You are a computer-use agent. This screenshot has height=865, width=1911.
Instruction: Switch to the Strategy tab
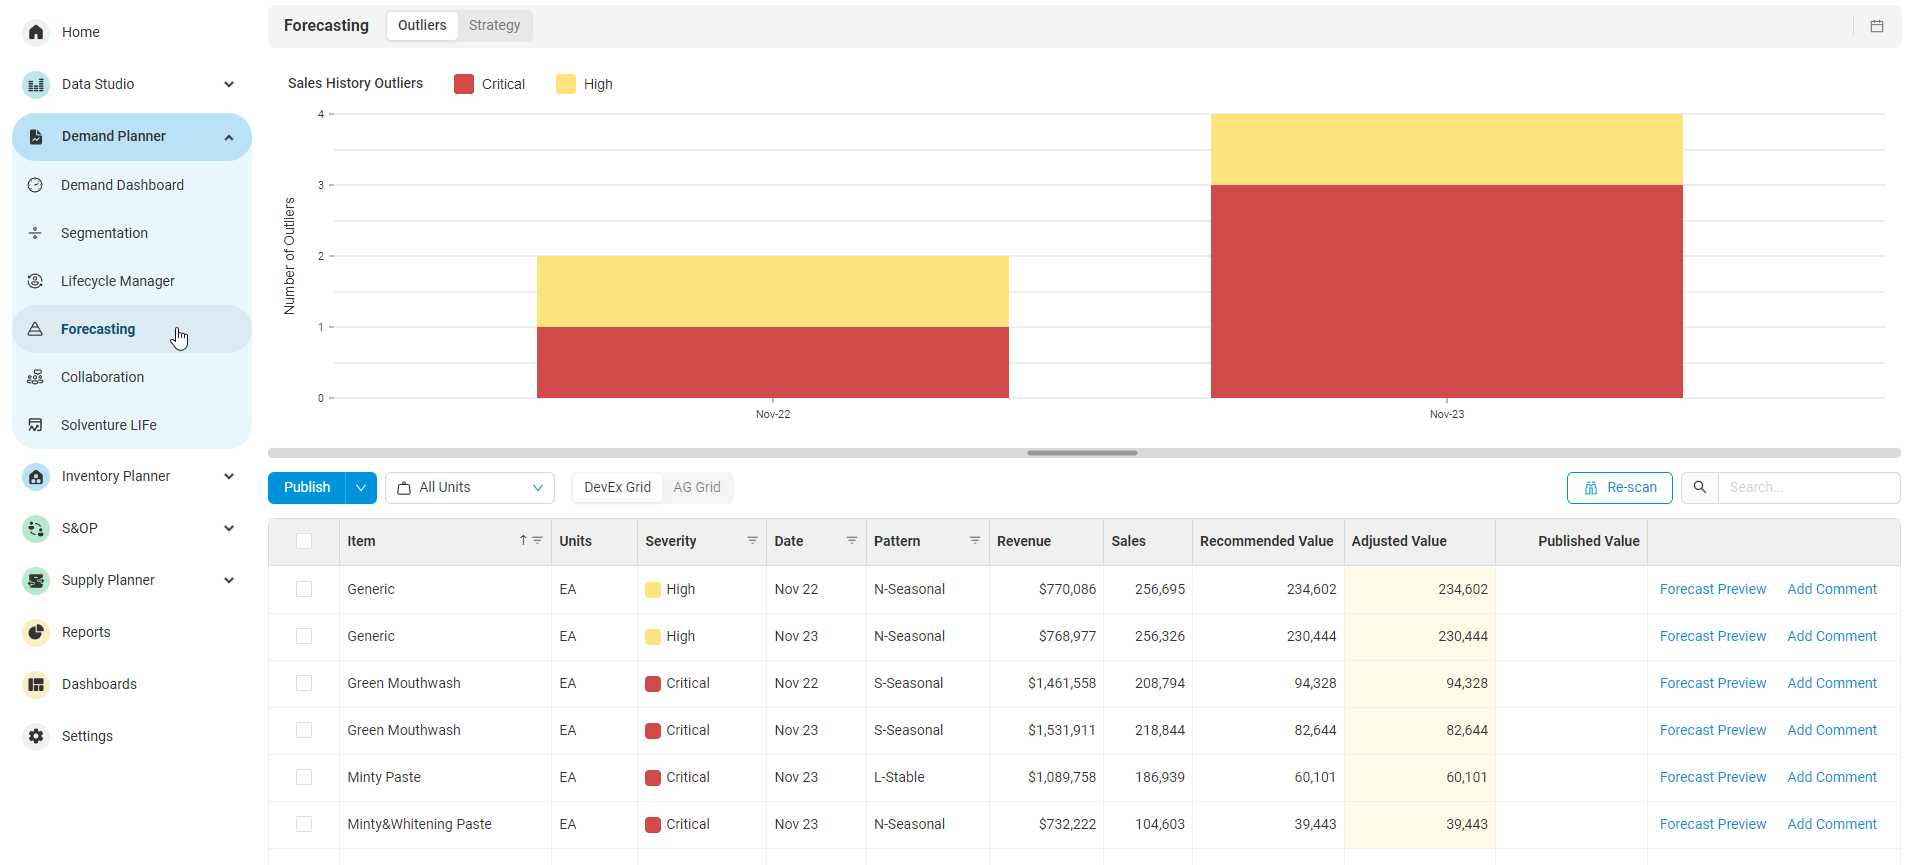coord(494,25)
